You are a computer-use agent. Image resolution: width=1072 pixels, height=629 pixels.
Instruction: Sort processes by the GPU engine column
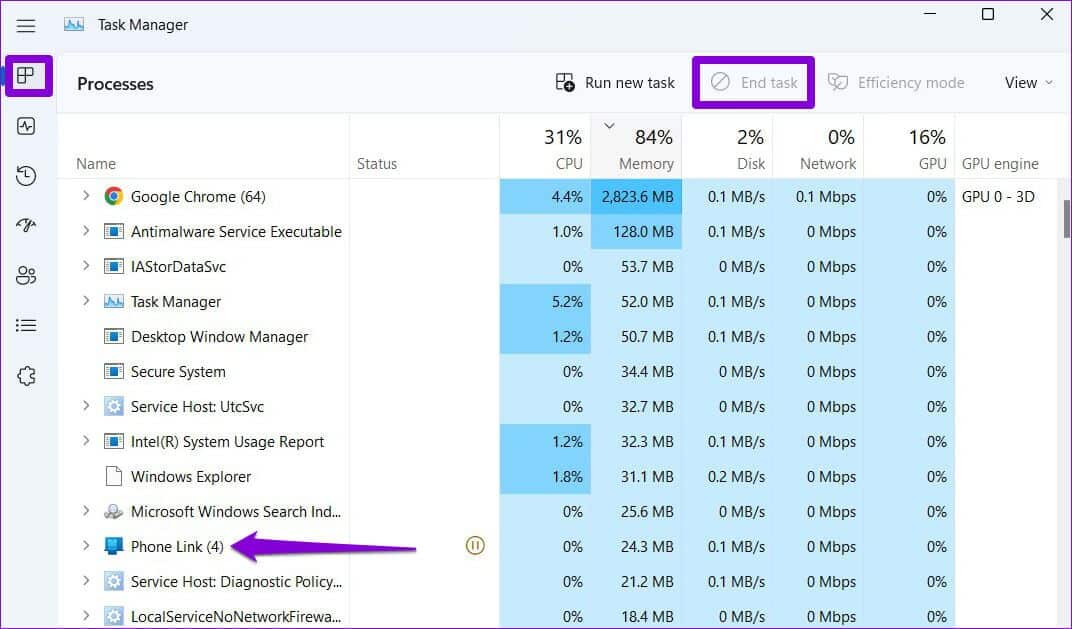point(1000,163)
